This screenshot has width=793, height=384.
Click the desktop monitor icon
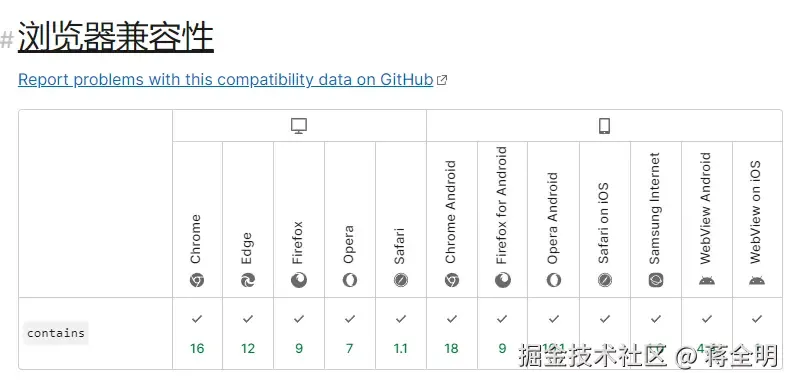(299, 126)
